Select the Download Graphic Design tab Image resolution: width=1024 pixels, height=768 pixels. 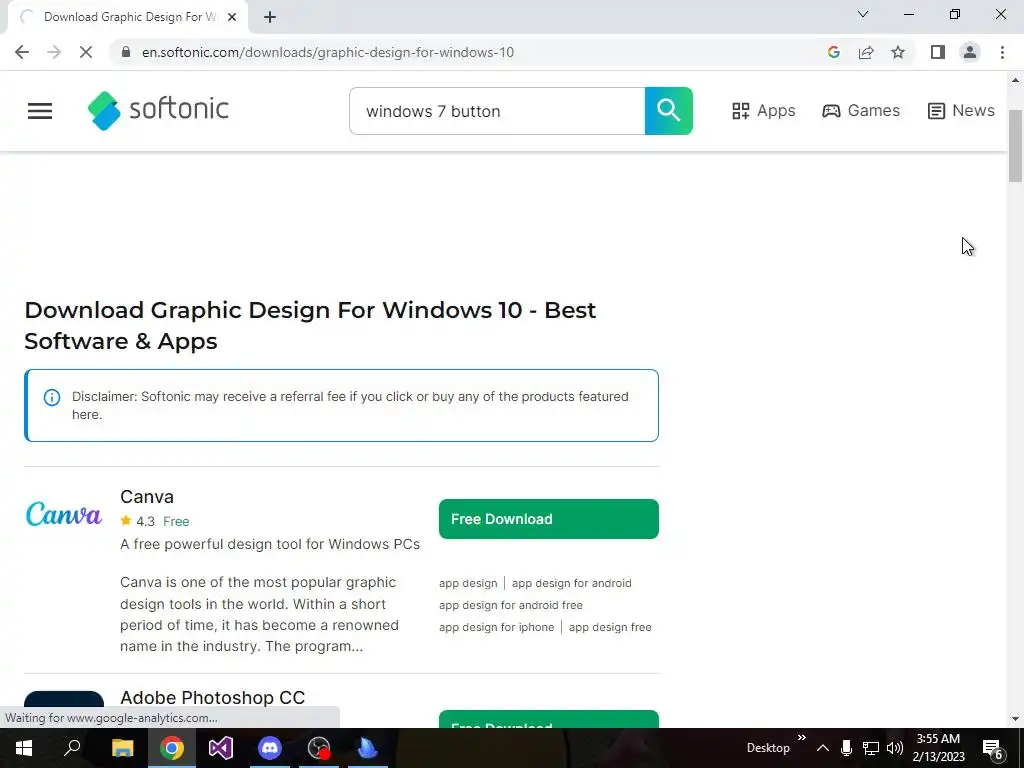coord(128,17)
